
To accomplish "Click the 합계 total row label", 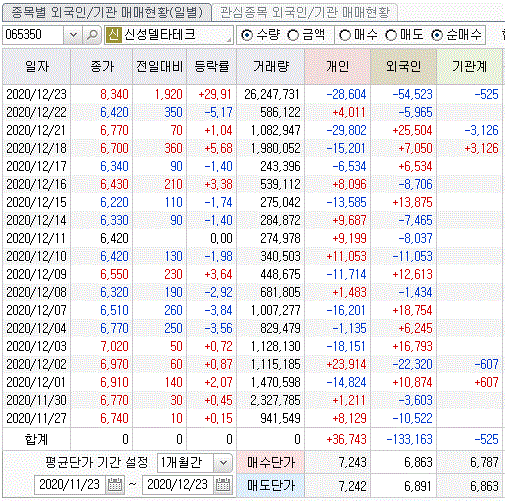I will [x=36, y=439].
